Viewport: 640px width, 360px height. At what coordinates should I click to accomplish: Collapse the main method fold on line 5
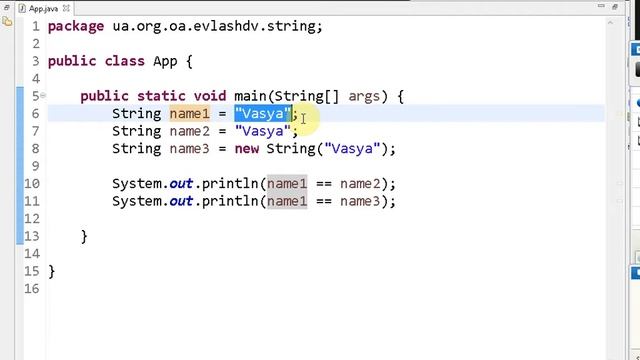(43, 96)
